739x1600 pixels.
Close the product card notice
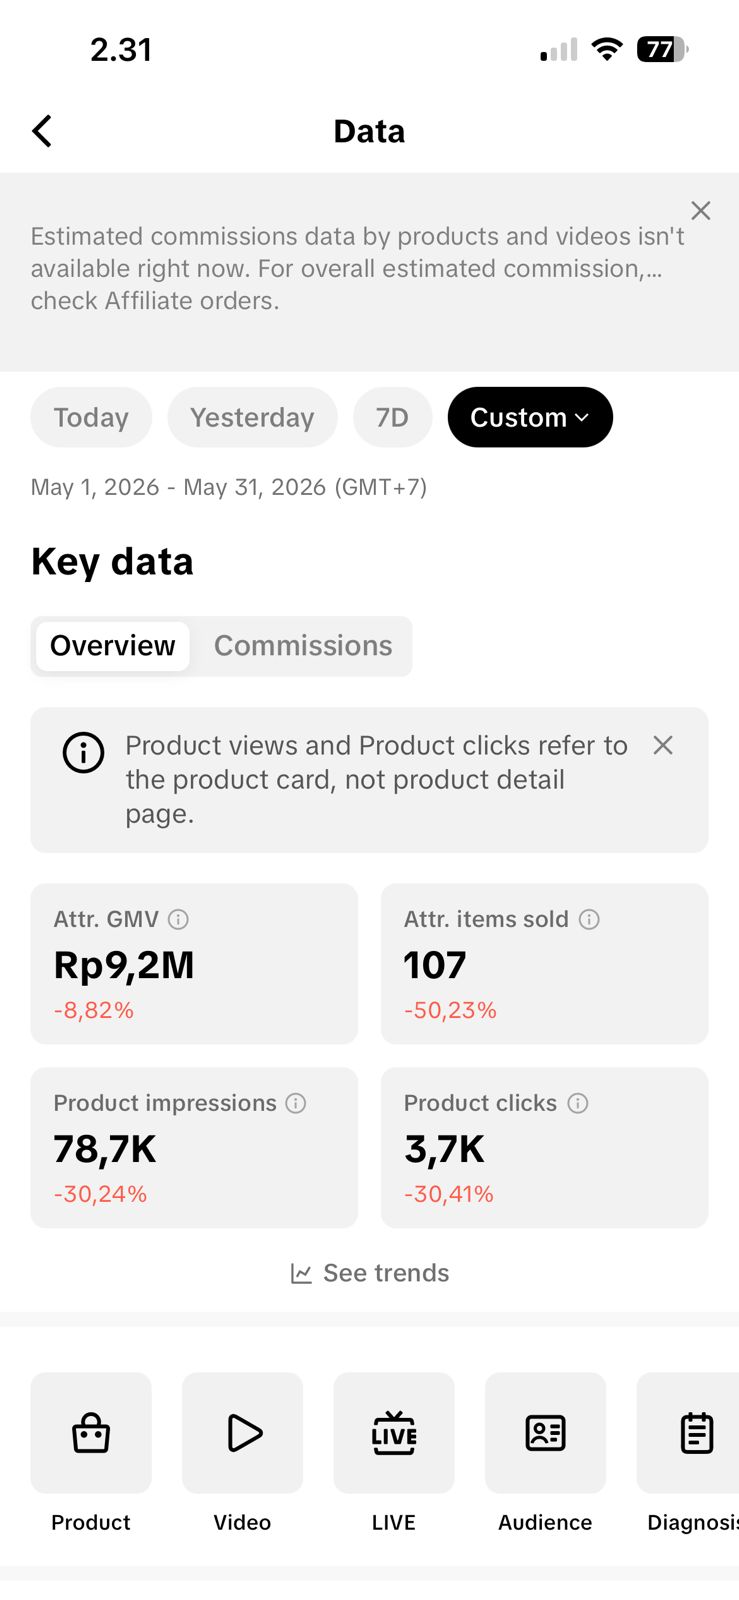[663, 745]
